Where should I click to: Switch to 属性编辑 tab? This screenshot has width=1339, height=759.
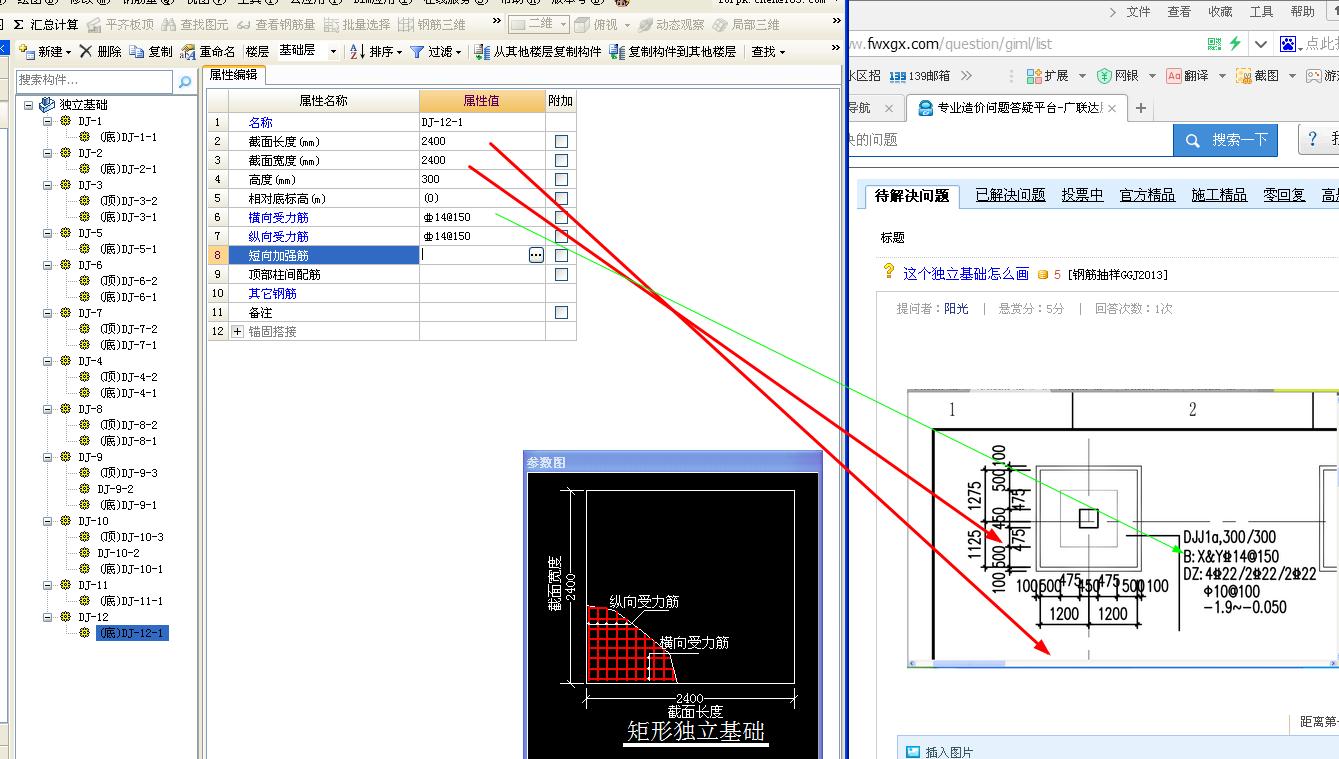(233, 74)
